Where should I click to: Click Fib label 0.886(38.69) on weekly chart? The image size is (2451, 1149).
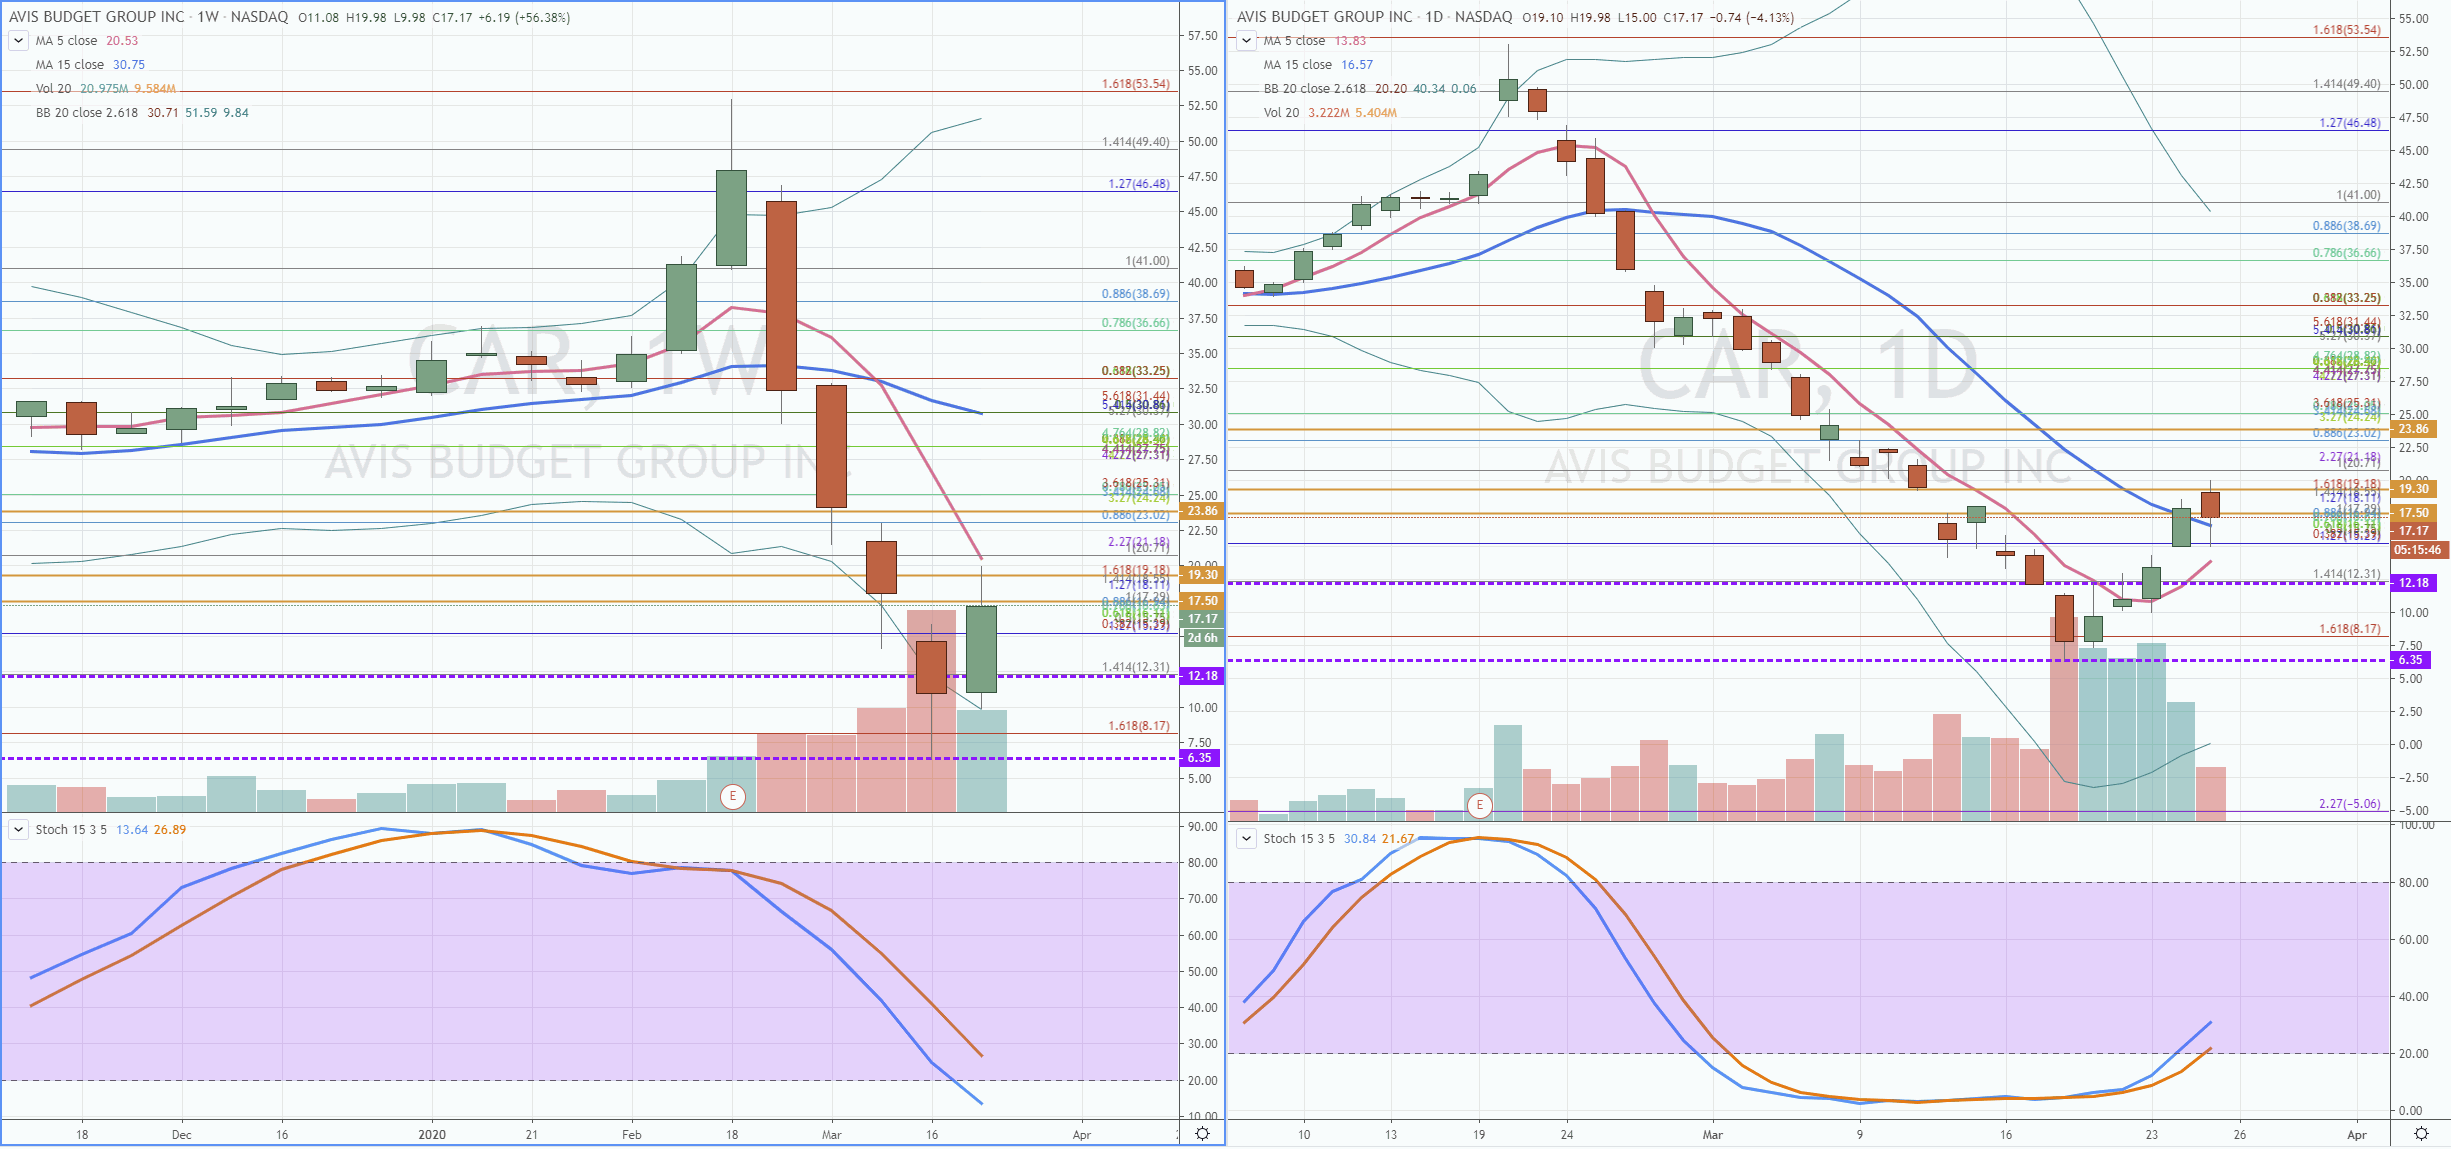click(x=1135, y=294)
